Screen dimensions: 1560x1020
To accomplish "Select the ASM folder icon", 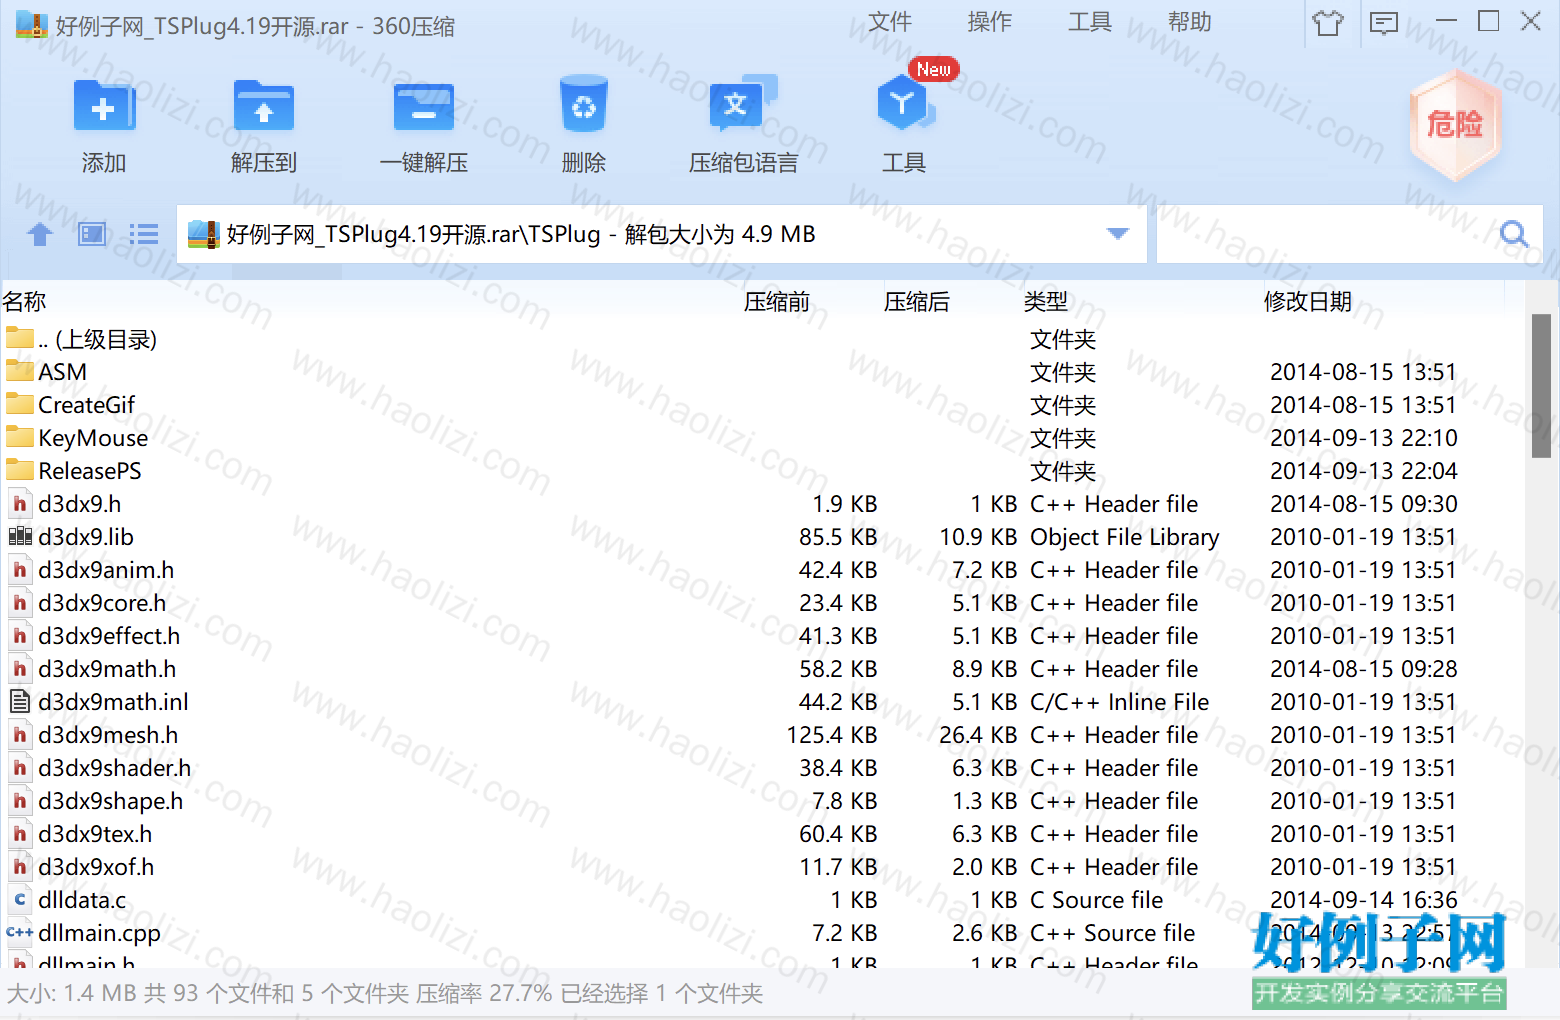I will (x=19, y=371).
